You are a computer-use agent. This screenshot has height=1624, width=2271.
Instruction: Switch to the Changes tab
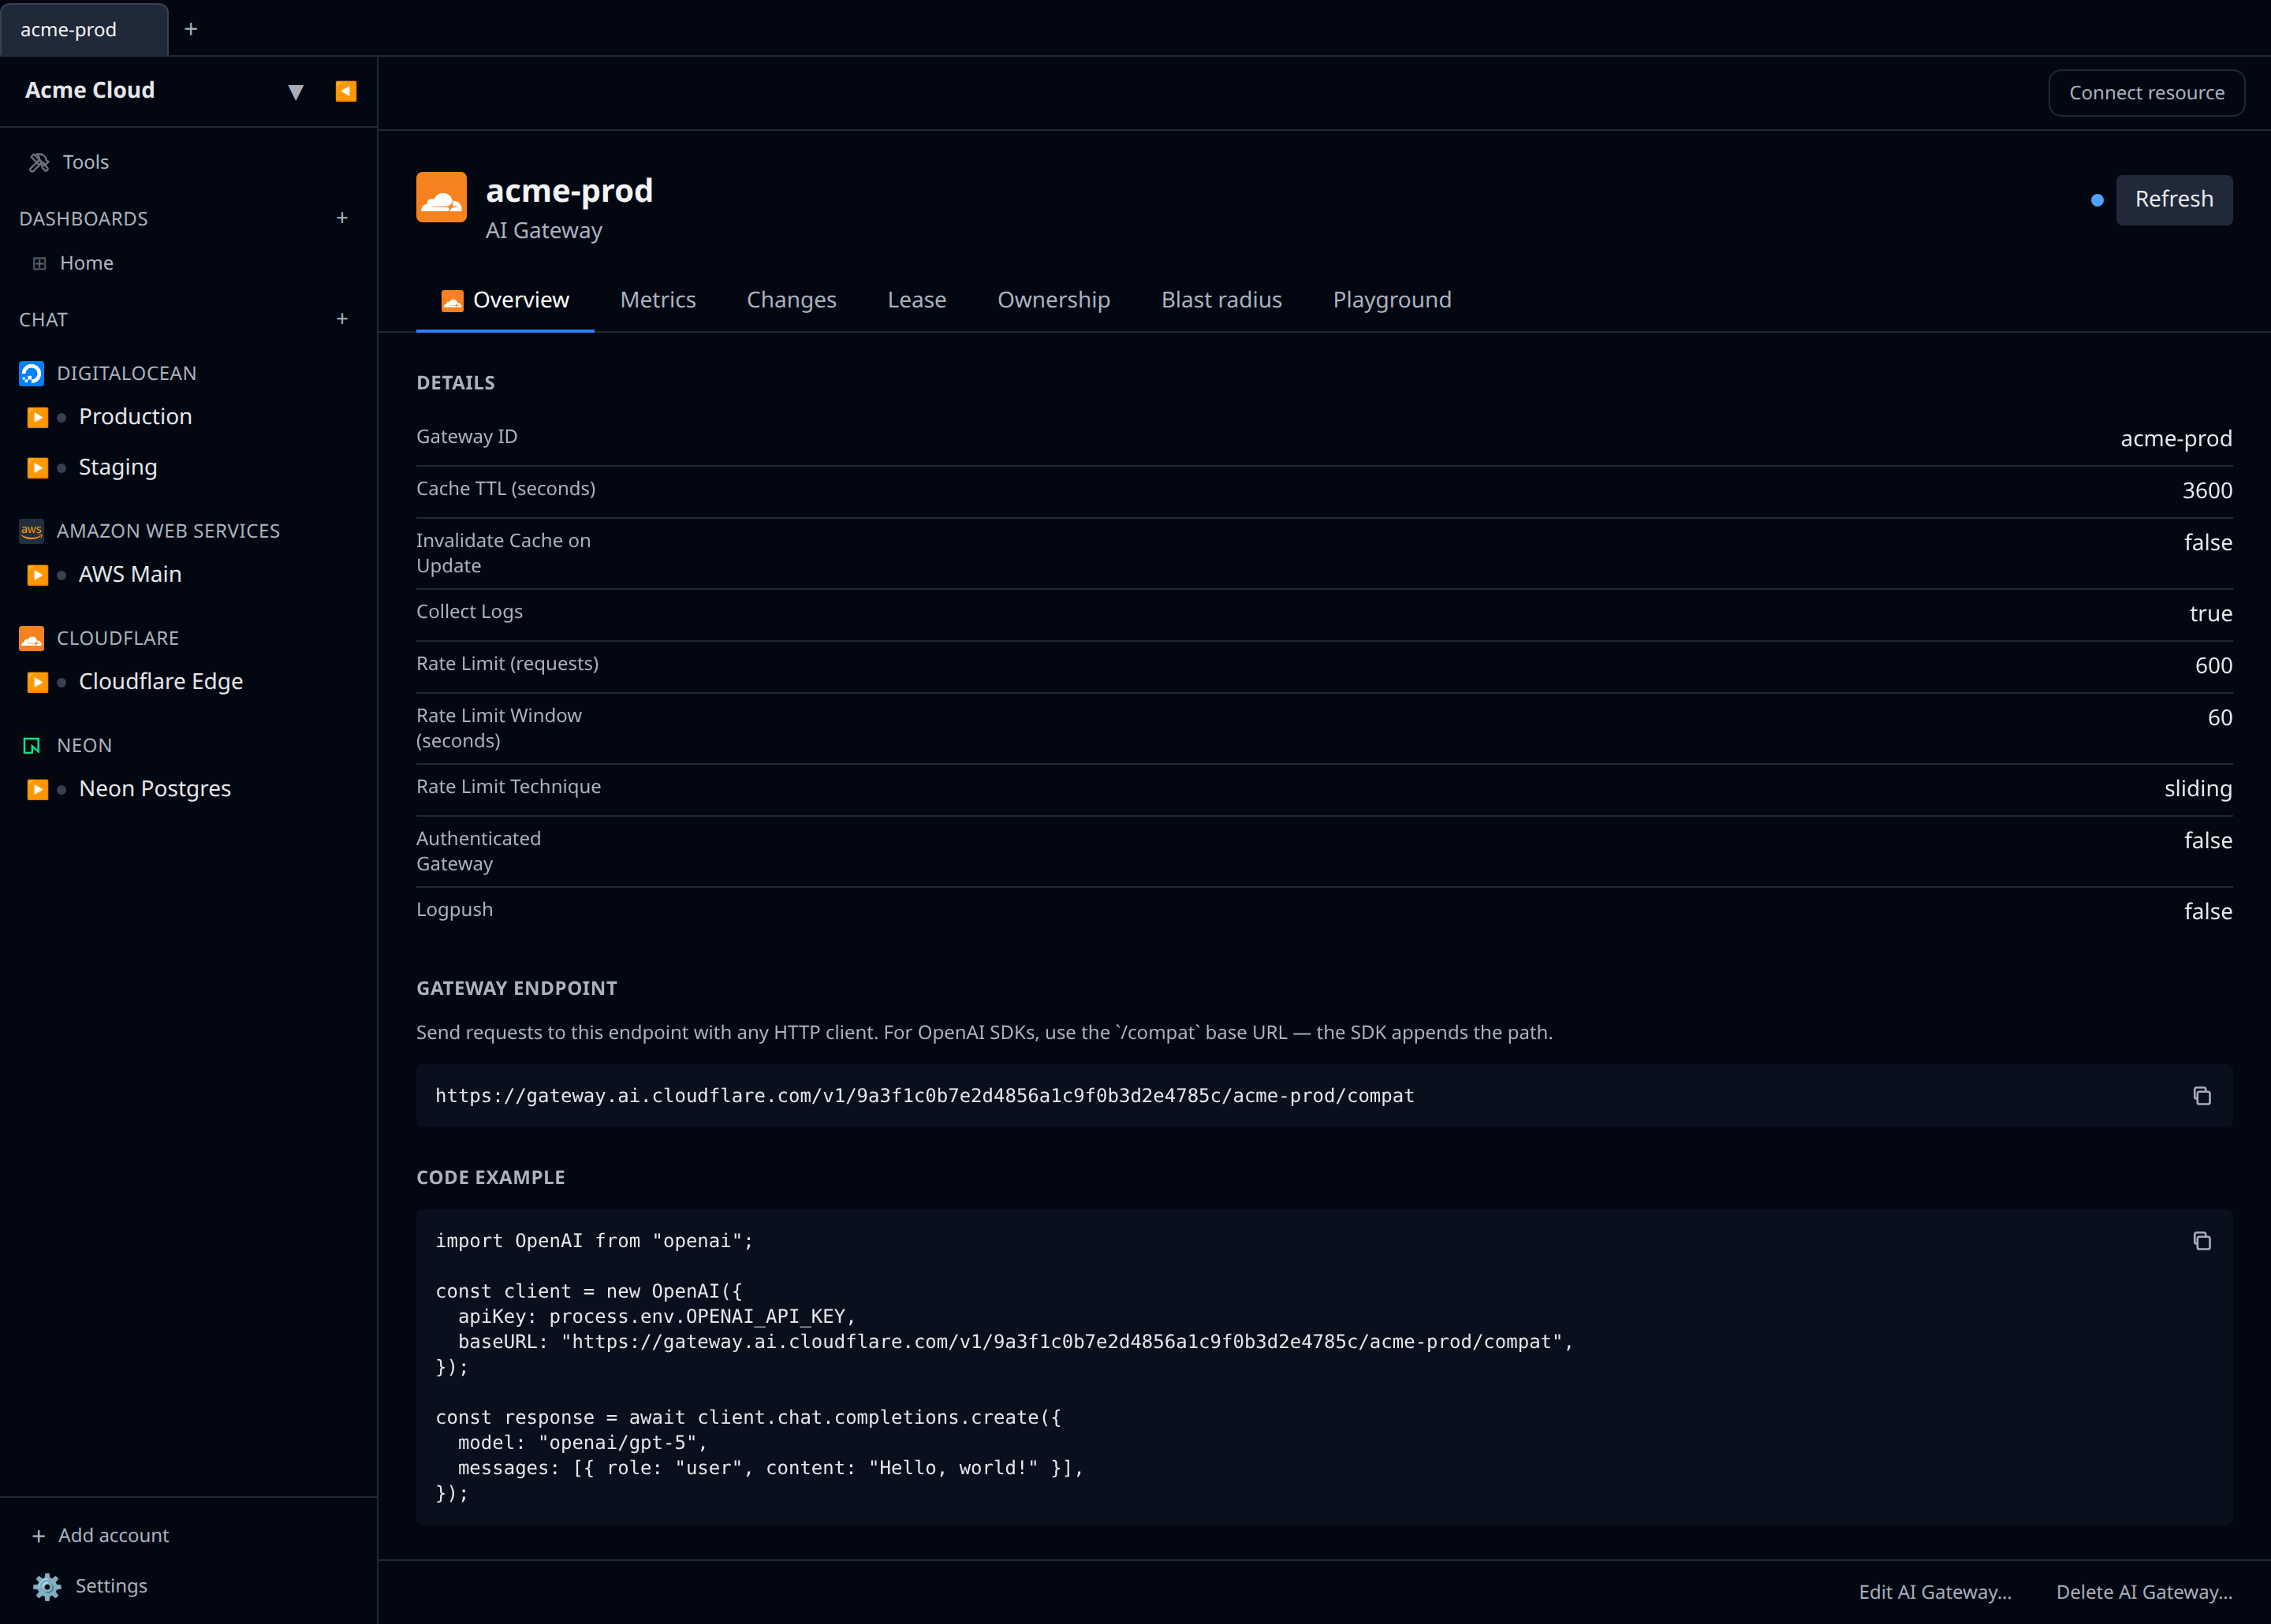click(791, 300)
